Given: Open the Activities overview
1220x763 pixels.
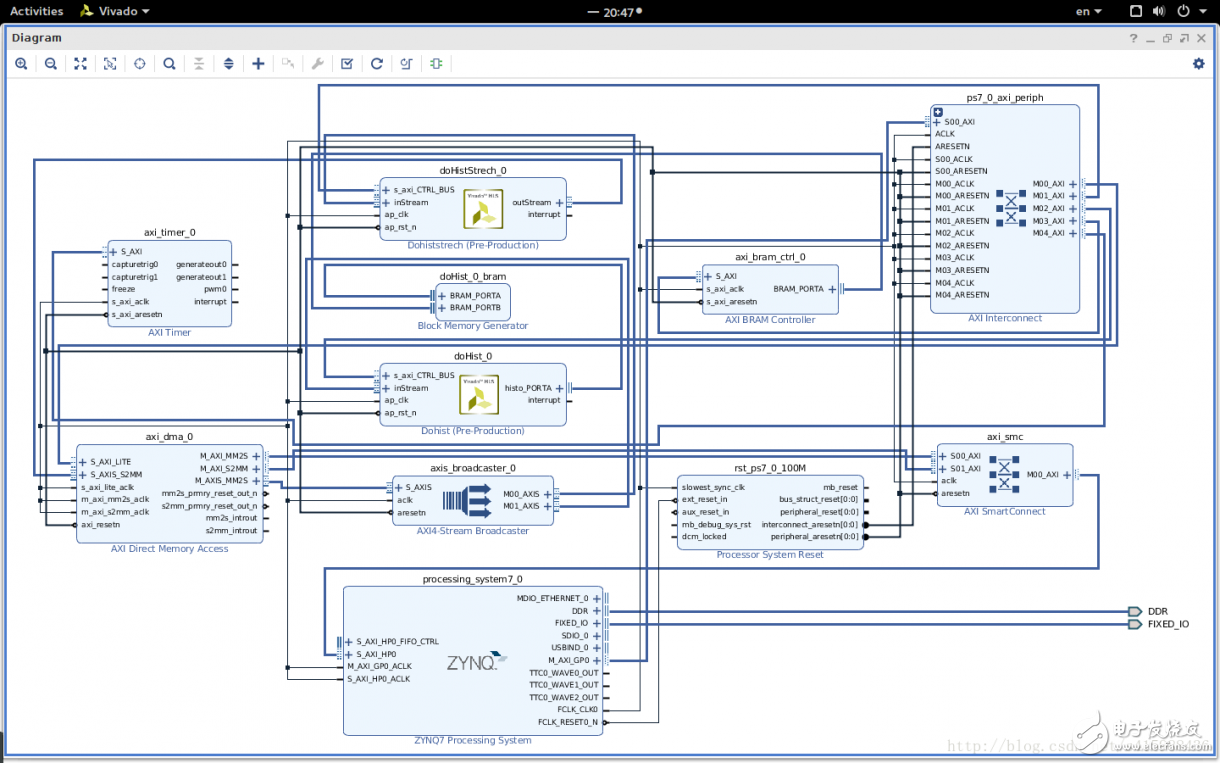Looking at the screenshot, I should tap(36, 11).
